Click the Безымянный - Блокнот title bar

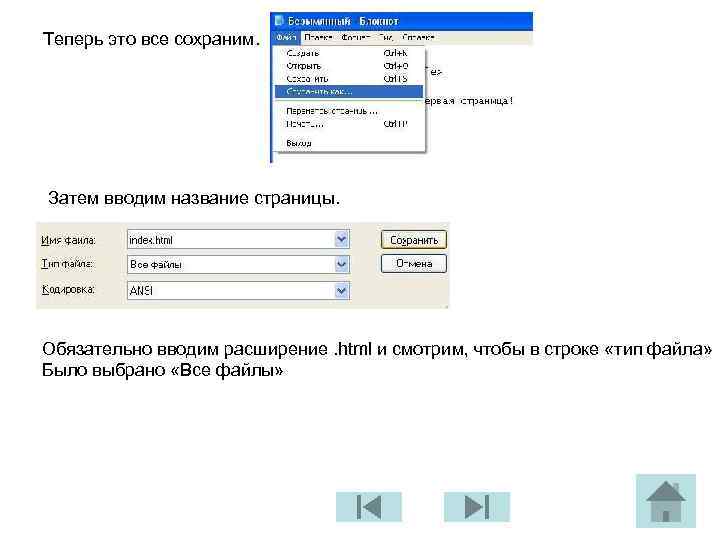[x=402, y=21]
